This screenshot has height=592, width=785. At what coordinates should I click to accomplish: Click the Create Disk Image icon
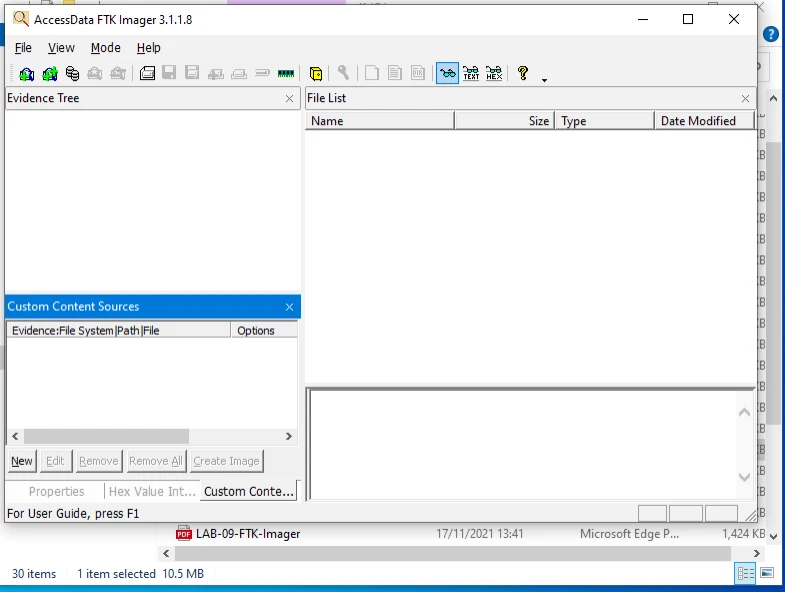coord(147,73)
